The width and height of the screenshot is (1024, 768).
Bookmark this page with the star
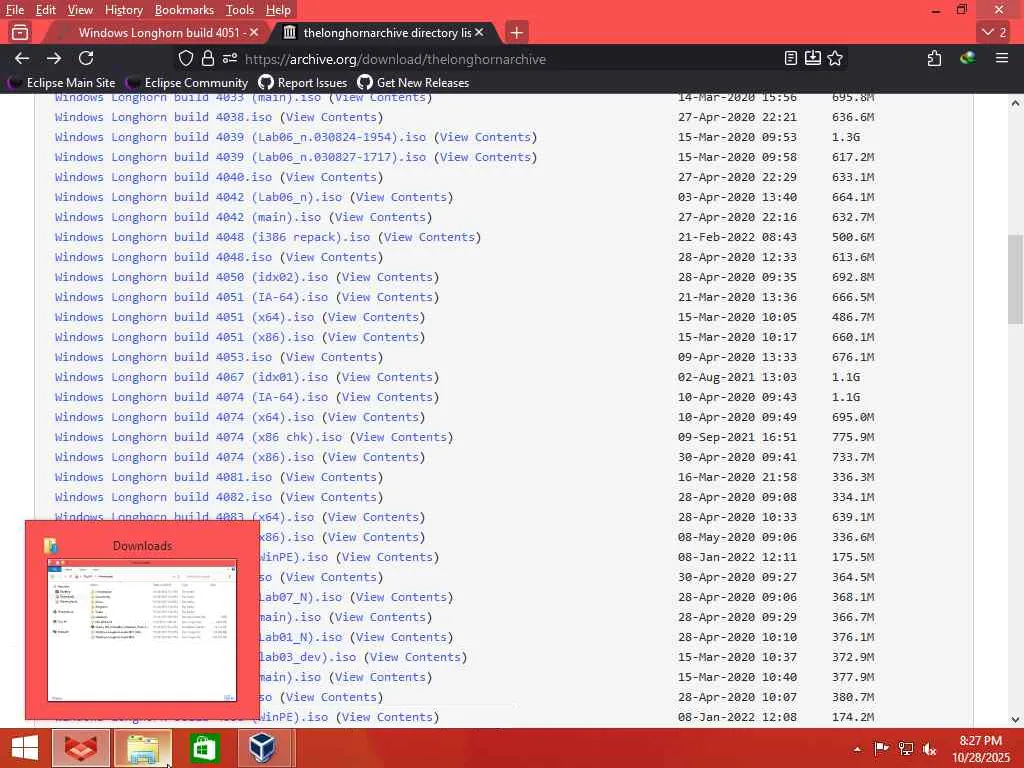pyautogui.click(x=835, y=58)
